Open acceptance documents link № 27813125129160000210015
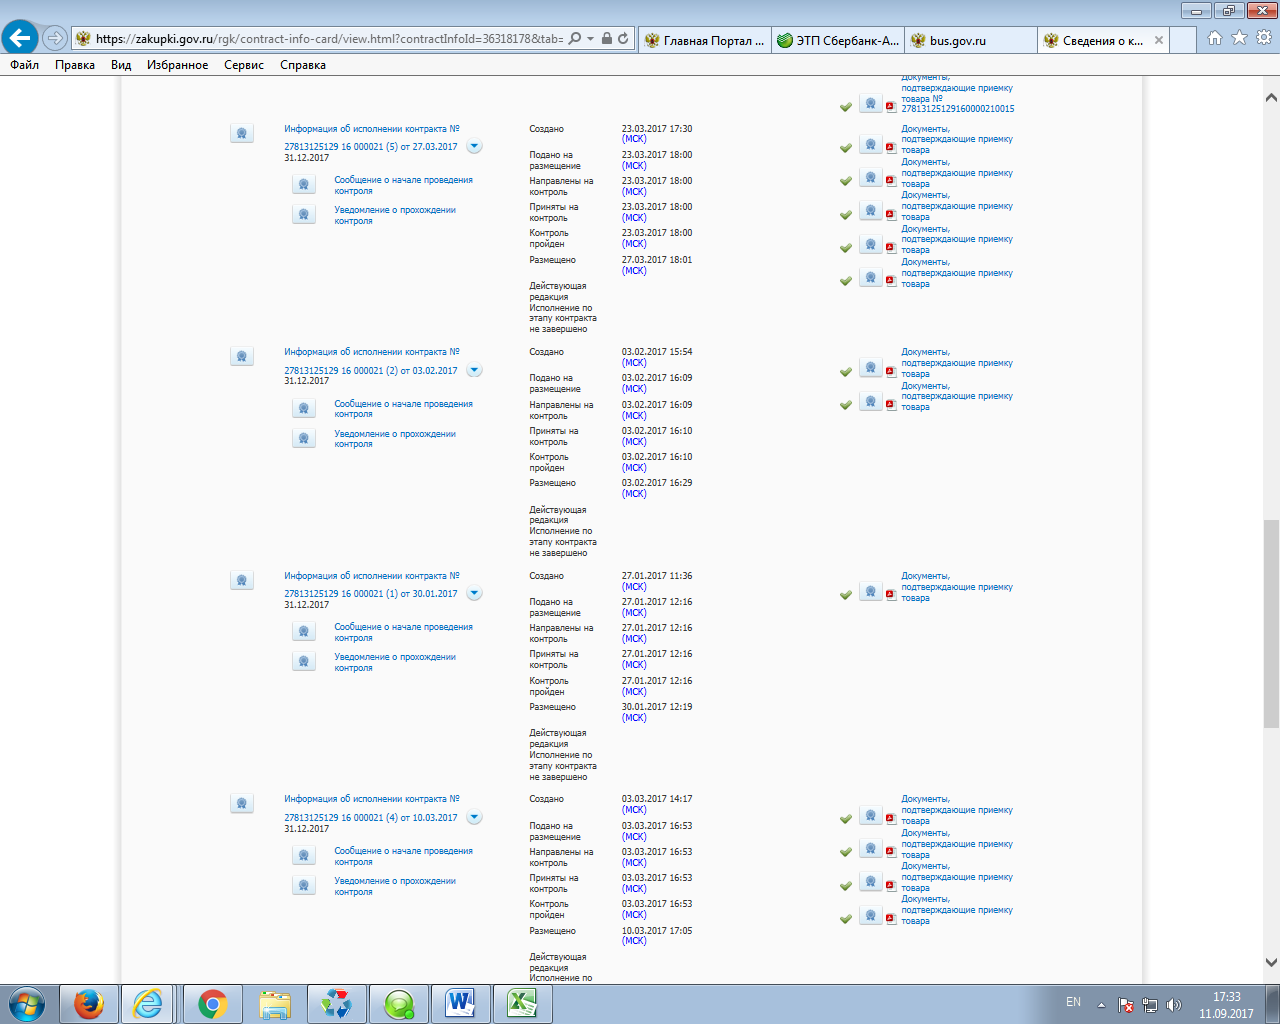The height and width of the screenshot is (1024, 1280). tap(957, 93)
